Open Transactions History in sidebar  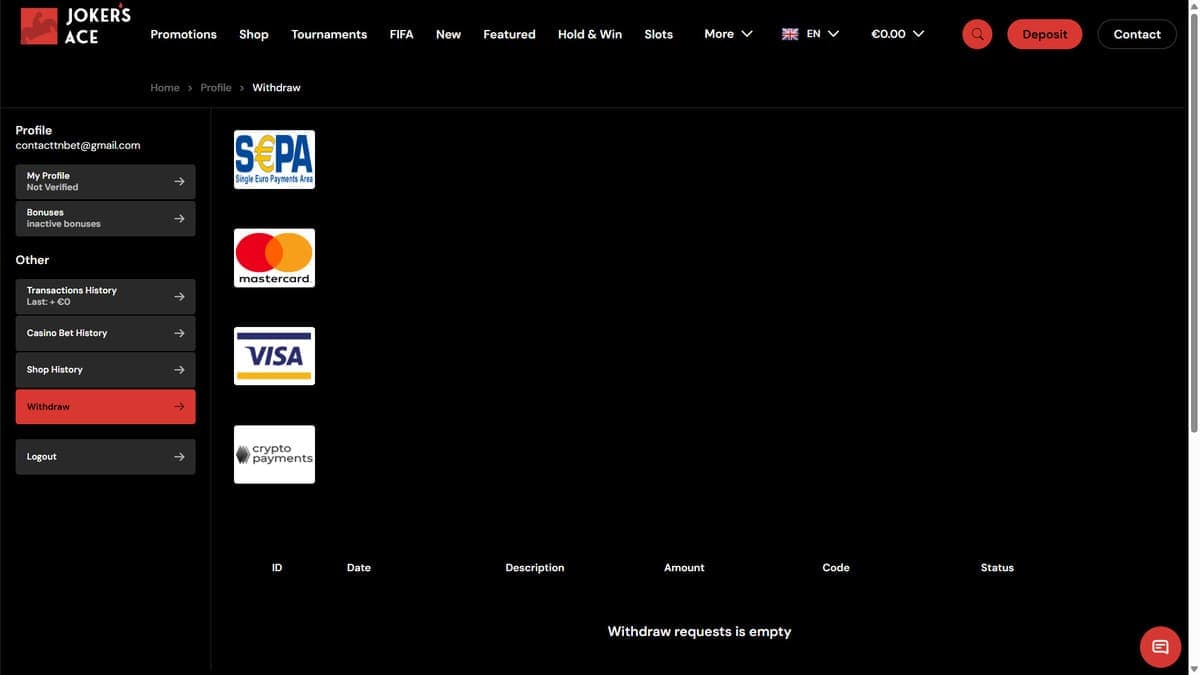coord(105,296)
